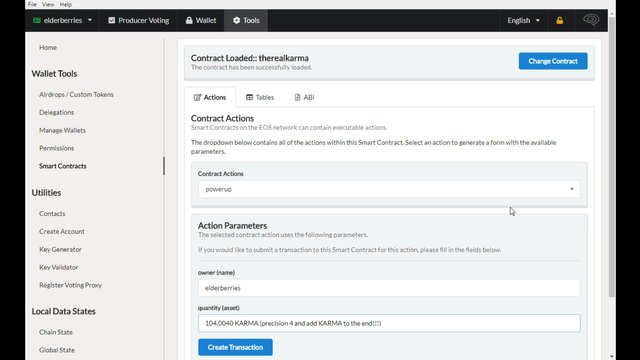Click the Actions tab edit icon
Viewport: 640px width, 360px height.
pos(198,97)
